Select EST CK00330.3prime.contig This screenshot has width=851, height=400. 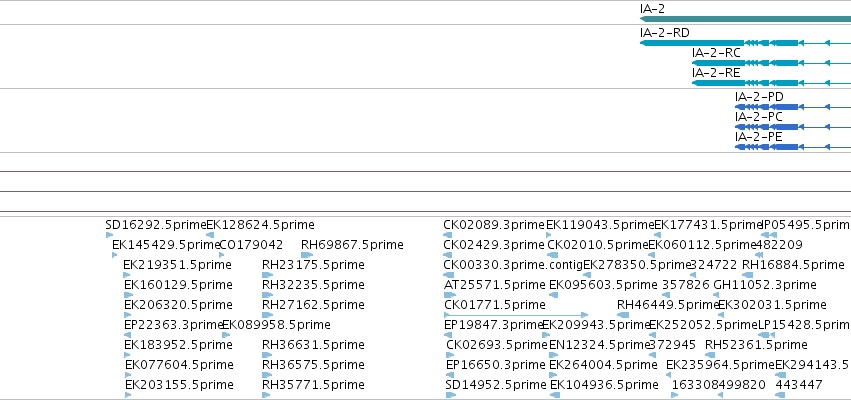(x=513, y=265)
